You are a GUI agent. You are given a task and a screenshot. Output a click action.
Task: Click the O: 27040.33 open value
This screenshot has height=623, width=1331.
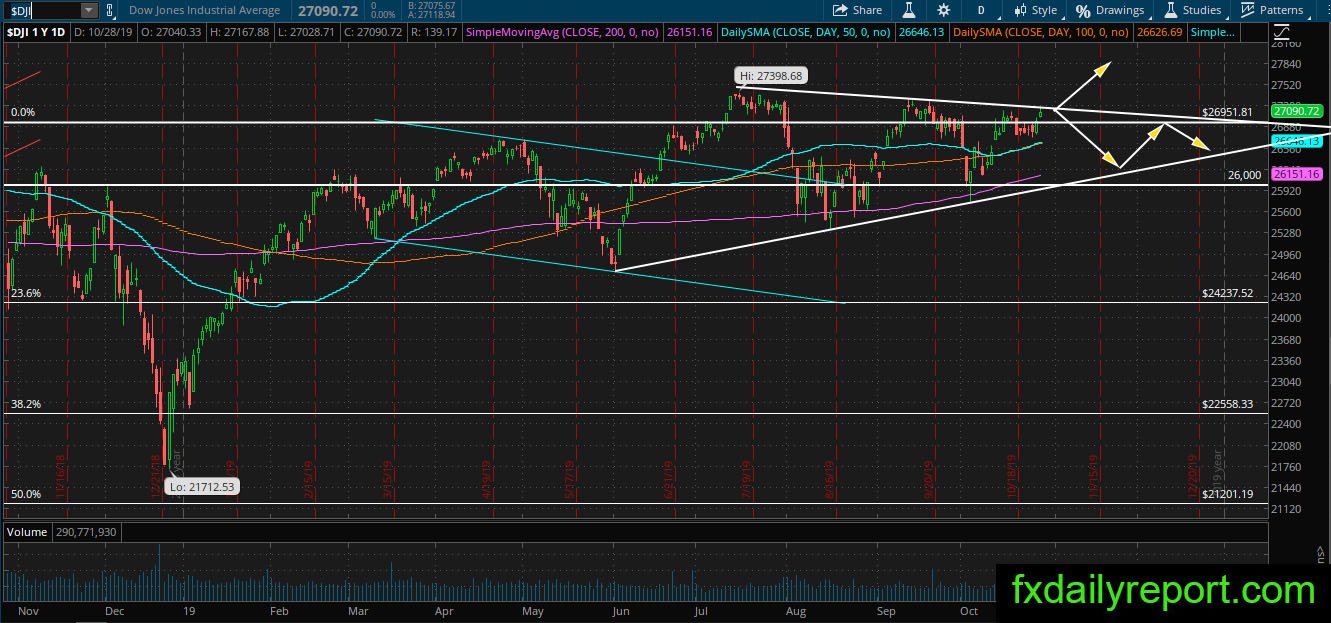click(170, 32)
